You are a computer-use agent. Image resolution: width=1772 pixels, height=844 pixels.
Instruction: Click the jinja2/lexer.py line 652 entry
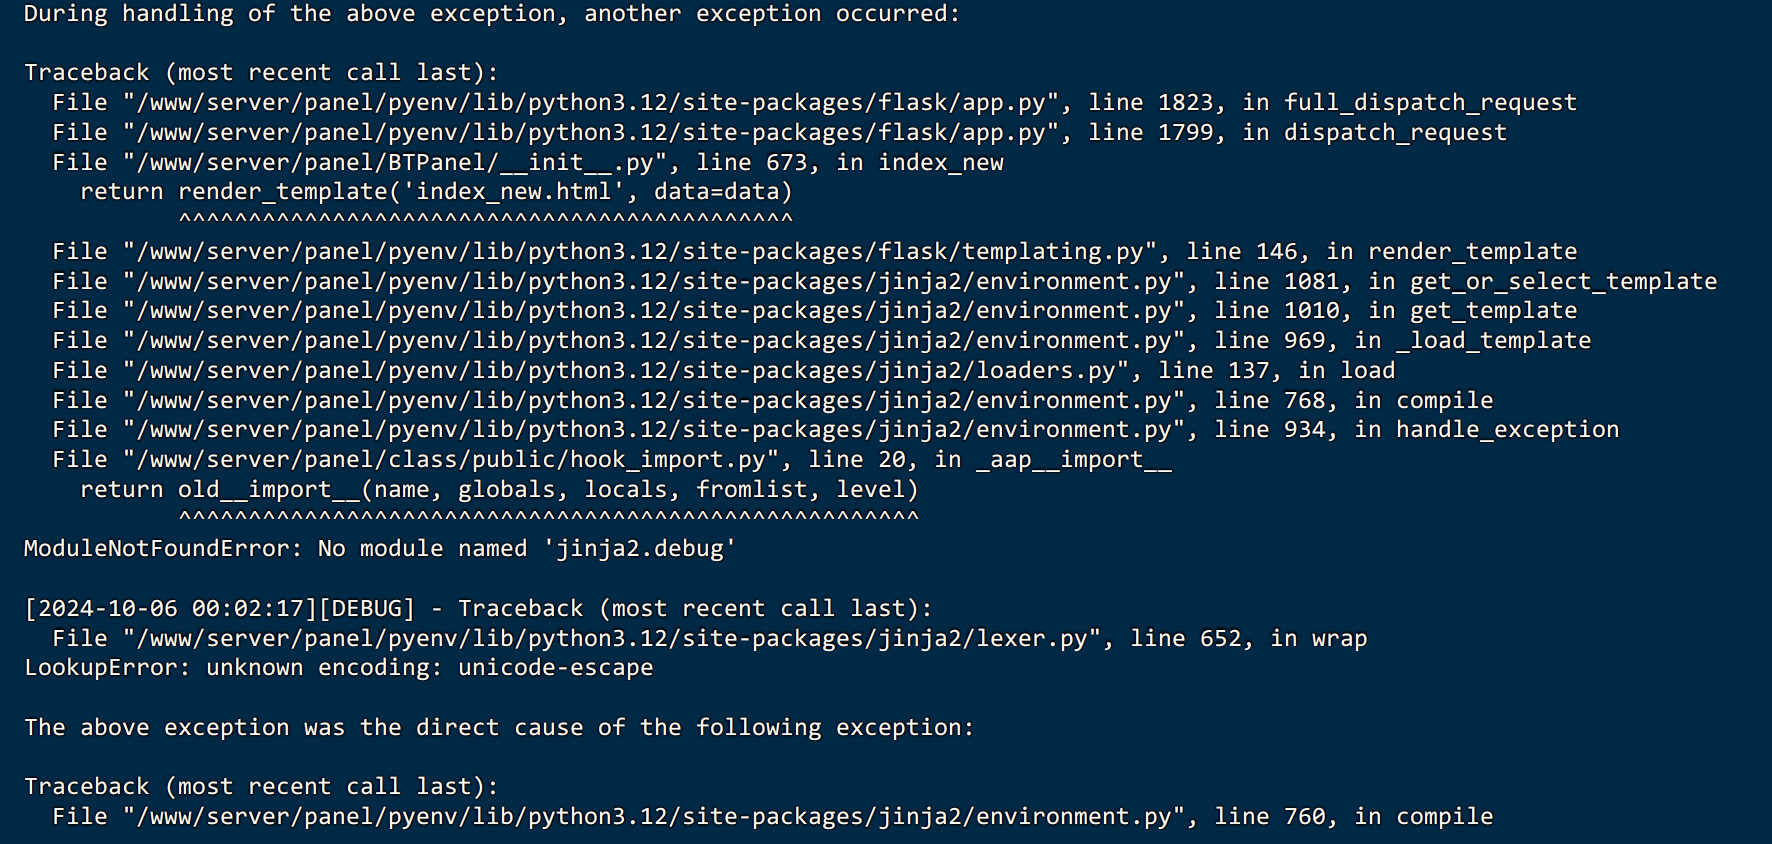pyautogui.click(x=710, y=639)
